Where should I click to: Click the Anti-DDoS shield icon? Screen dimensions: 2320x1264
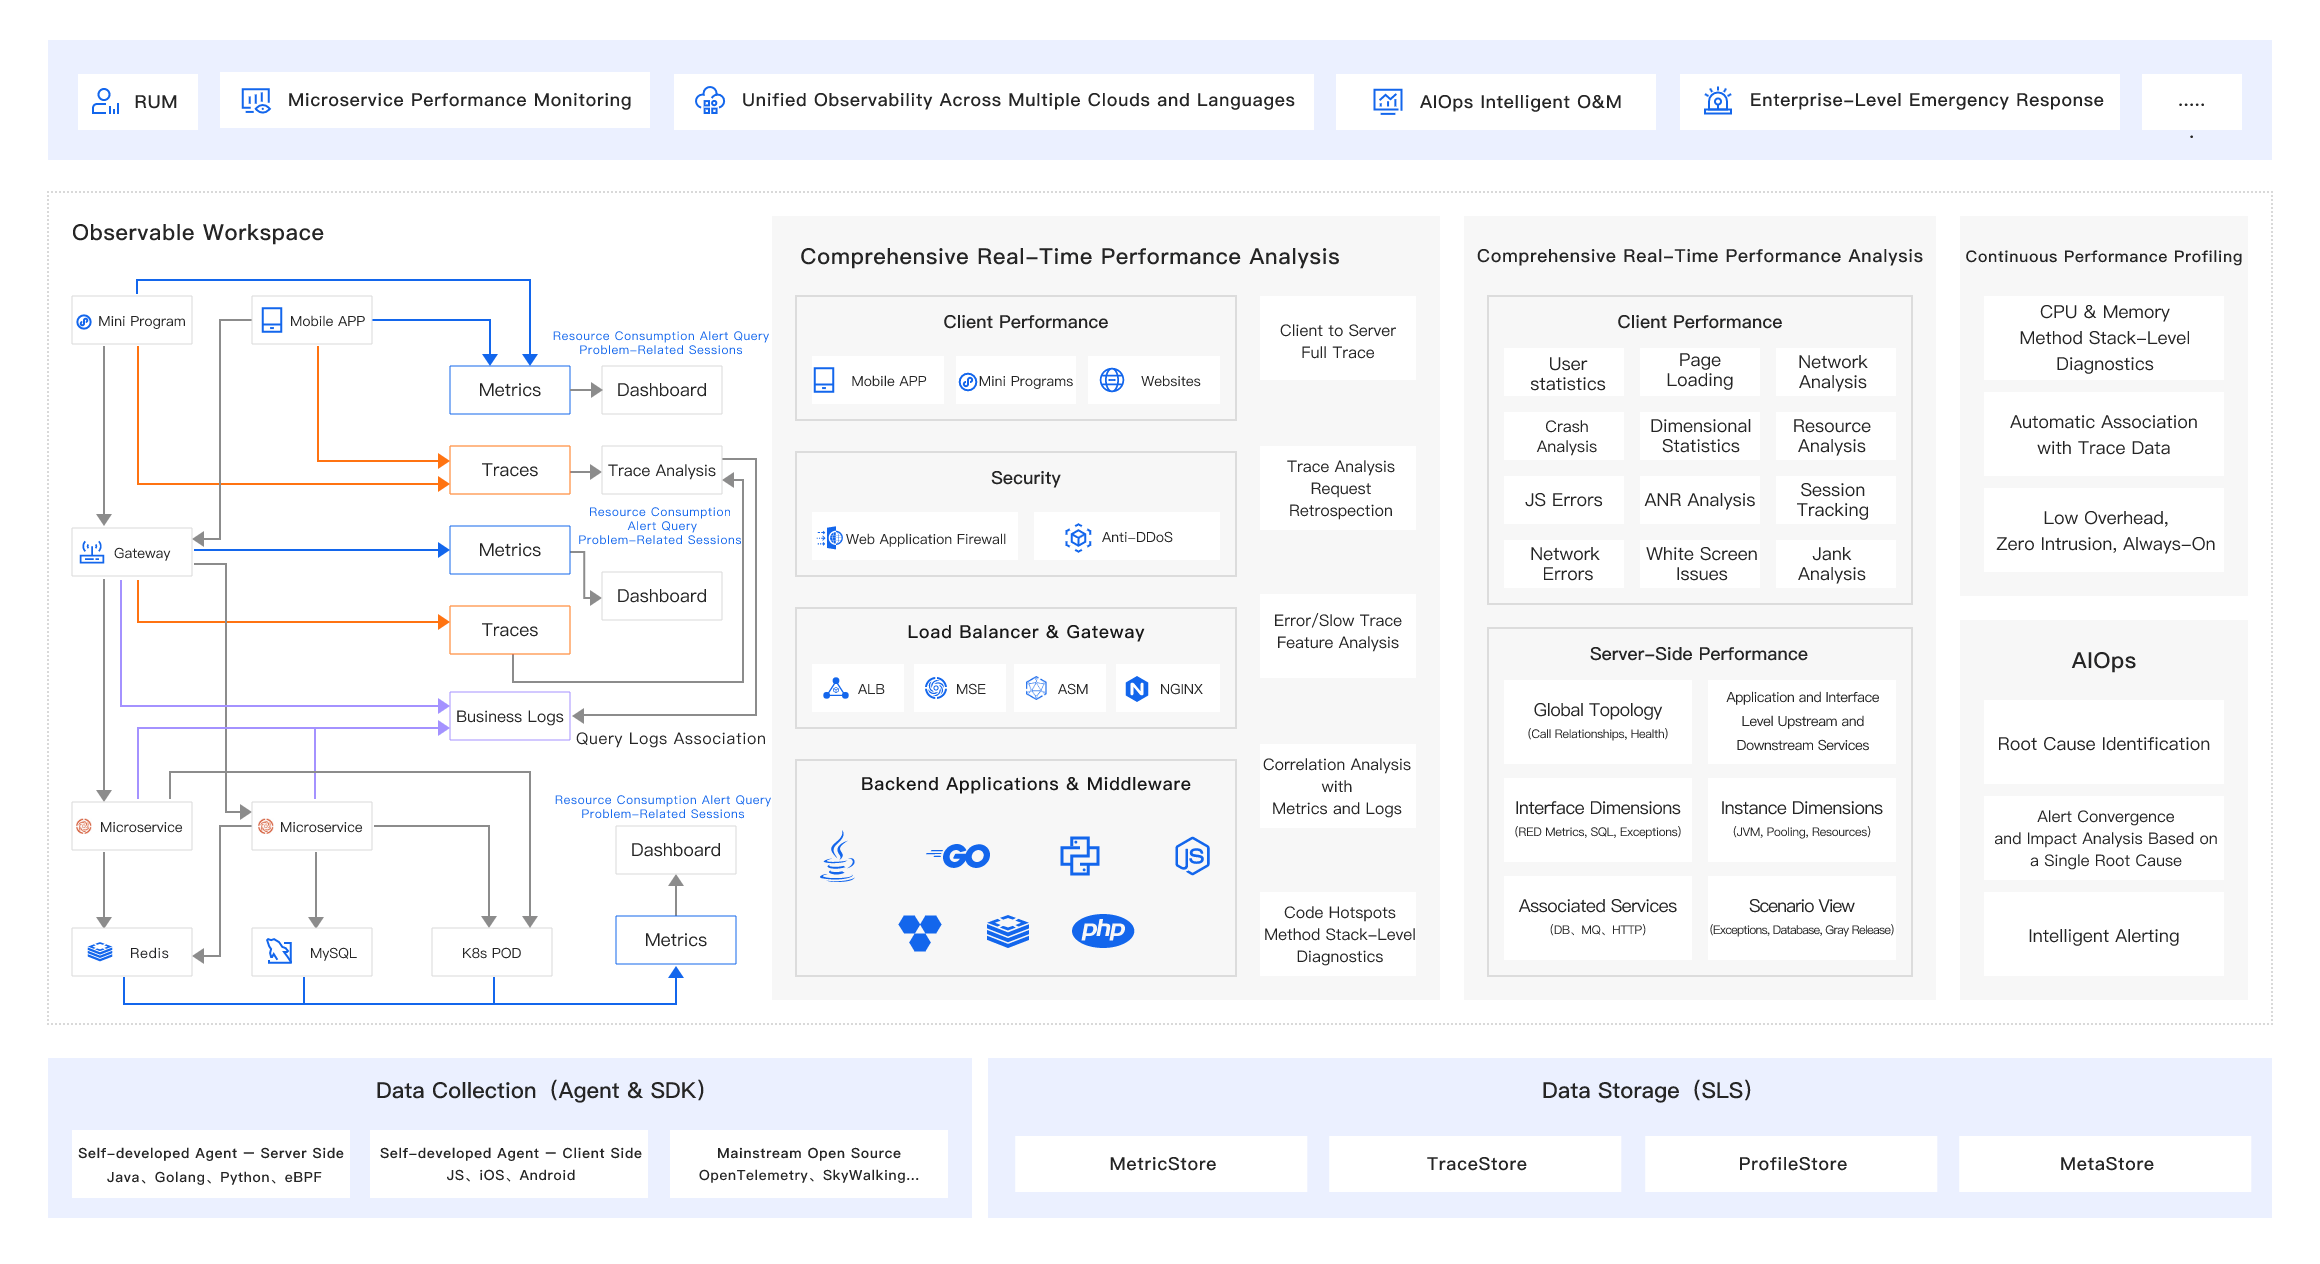[x=1077, y=538]
